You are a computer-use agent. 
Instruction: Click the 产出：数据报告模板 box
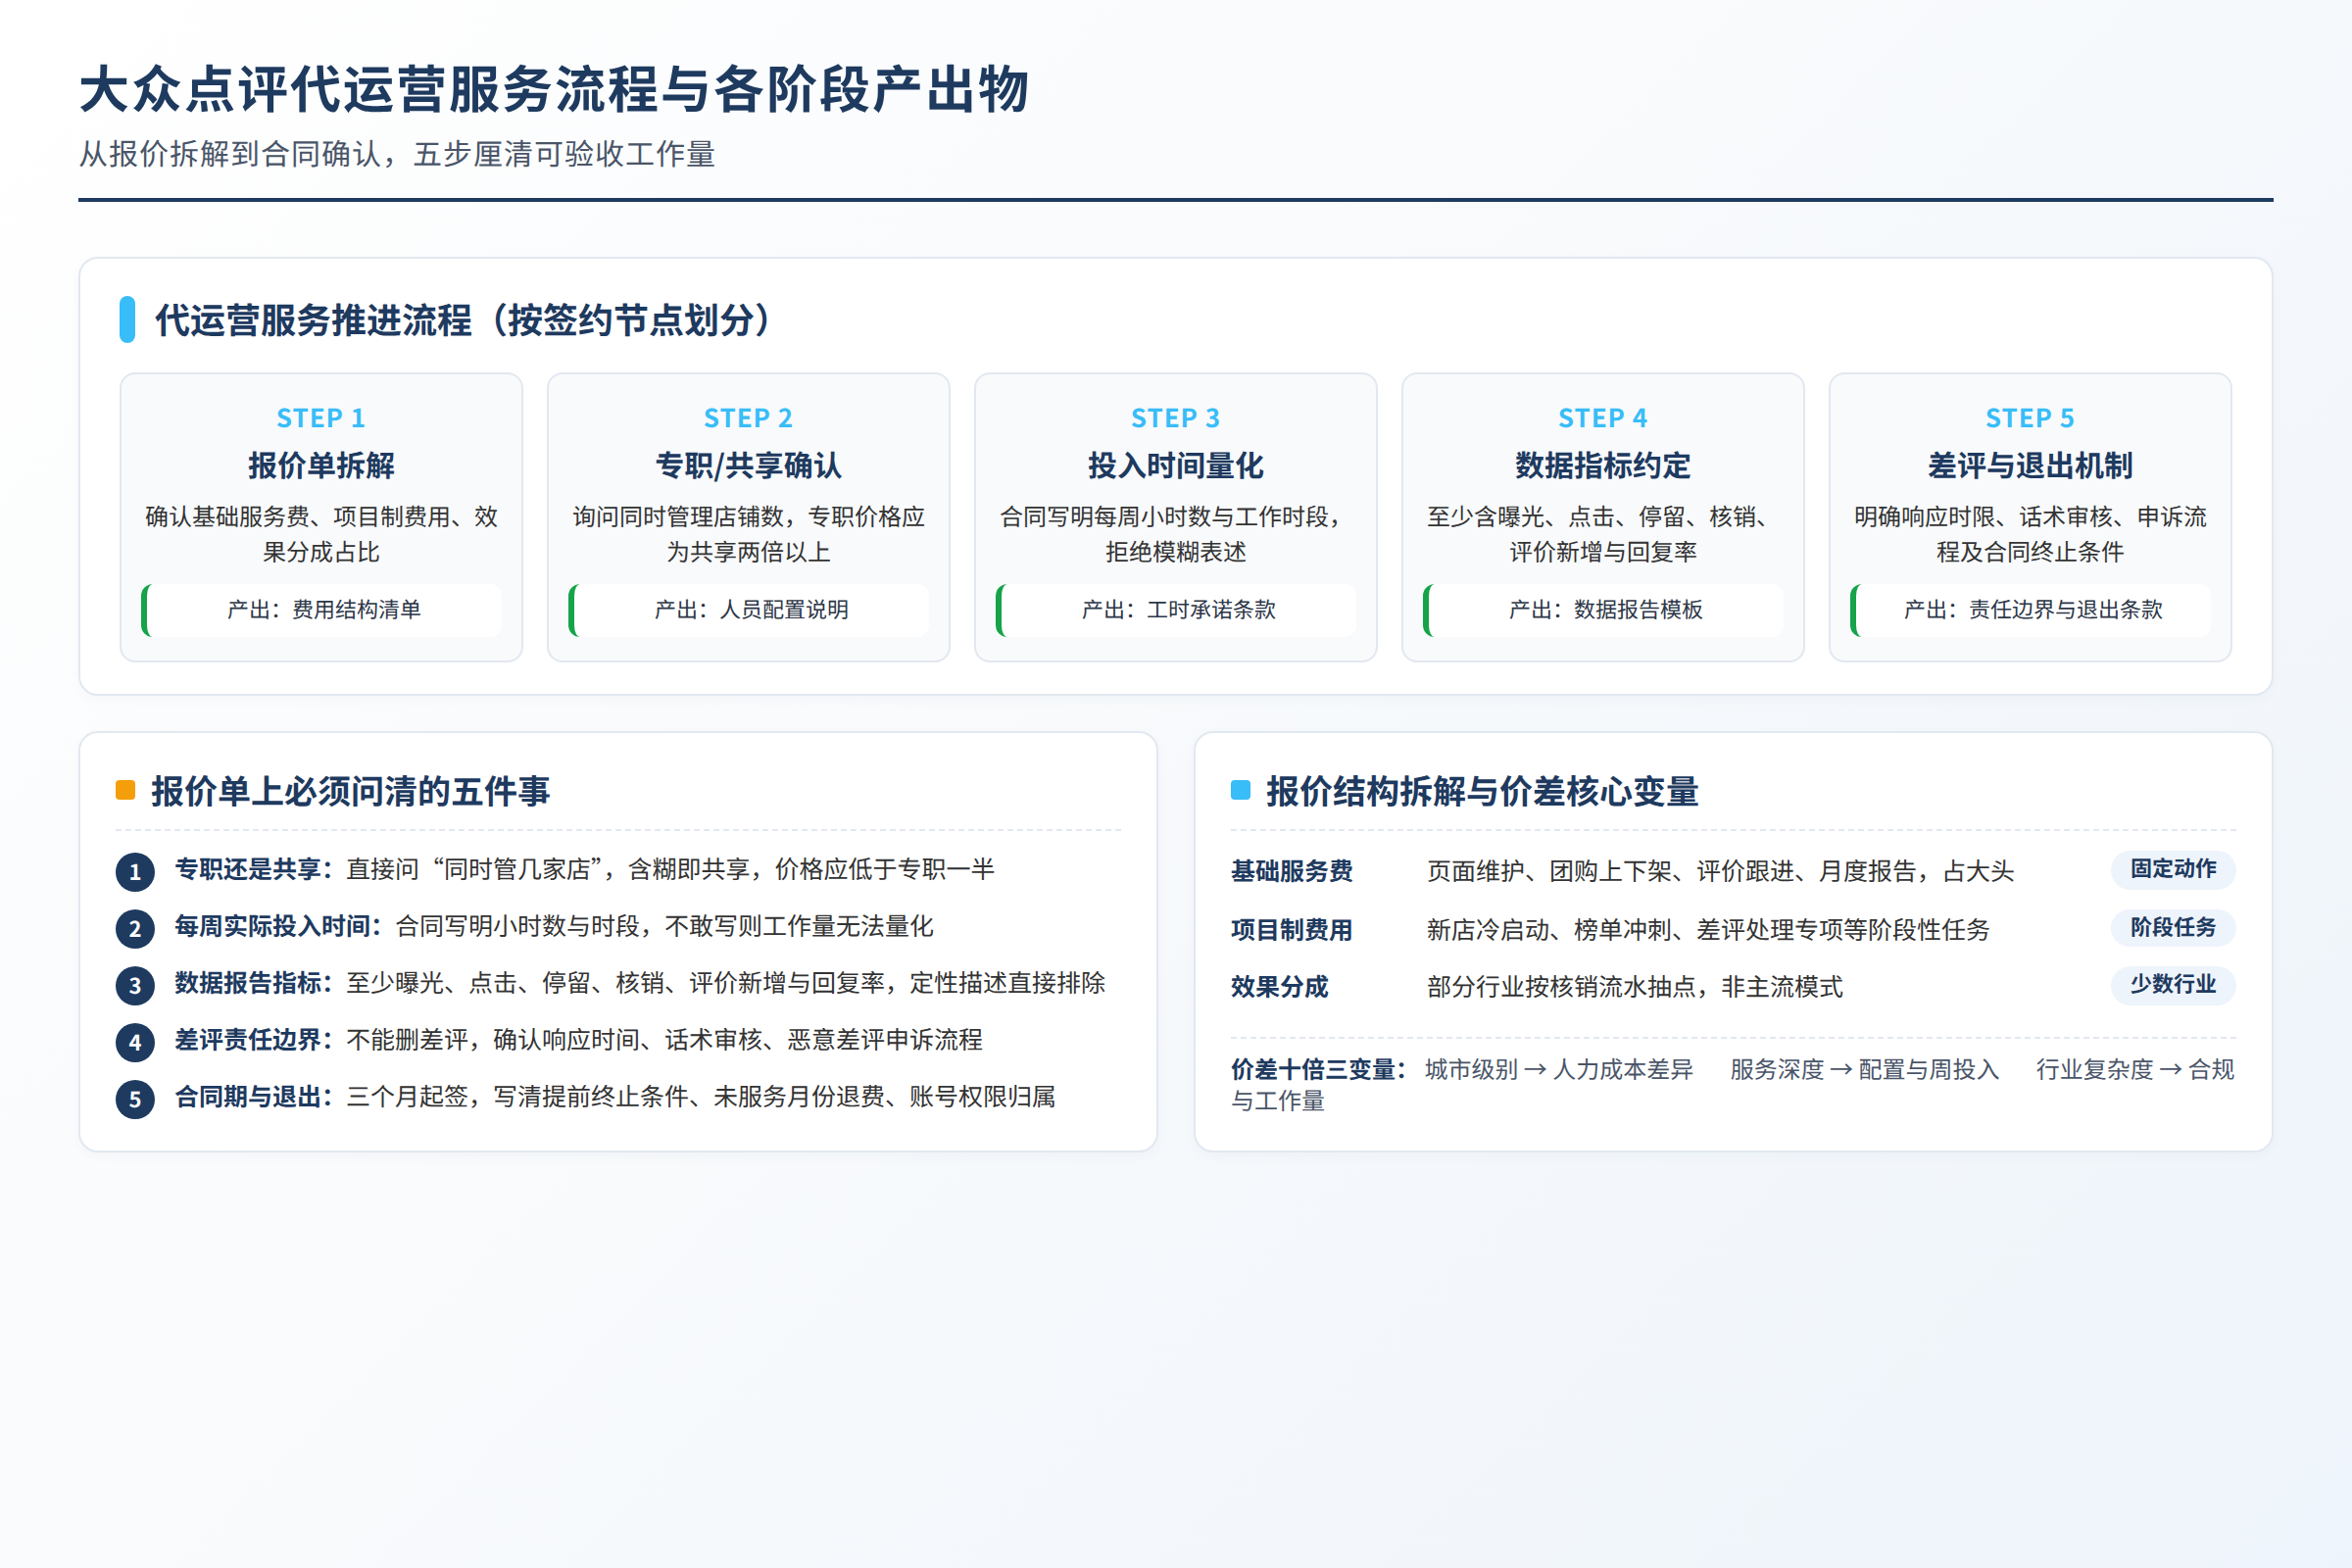pos(1604,610)
